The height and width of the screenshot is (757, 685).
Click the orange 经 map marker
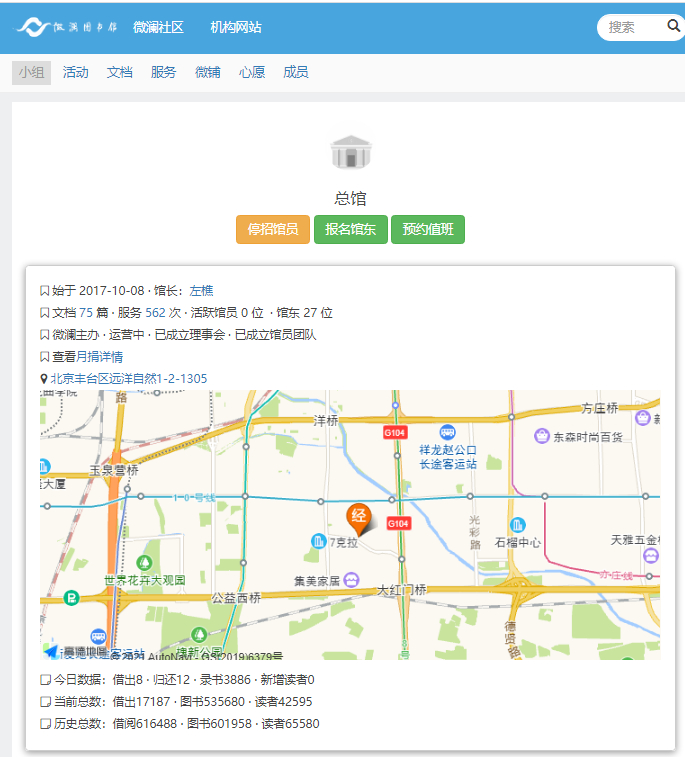click(x=358, y=518)
